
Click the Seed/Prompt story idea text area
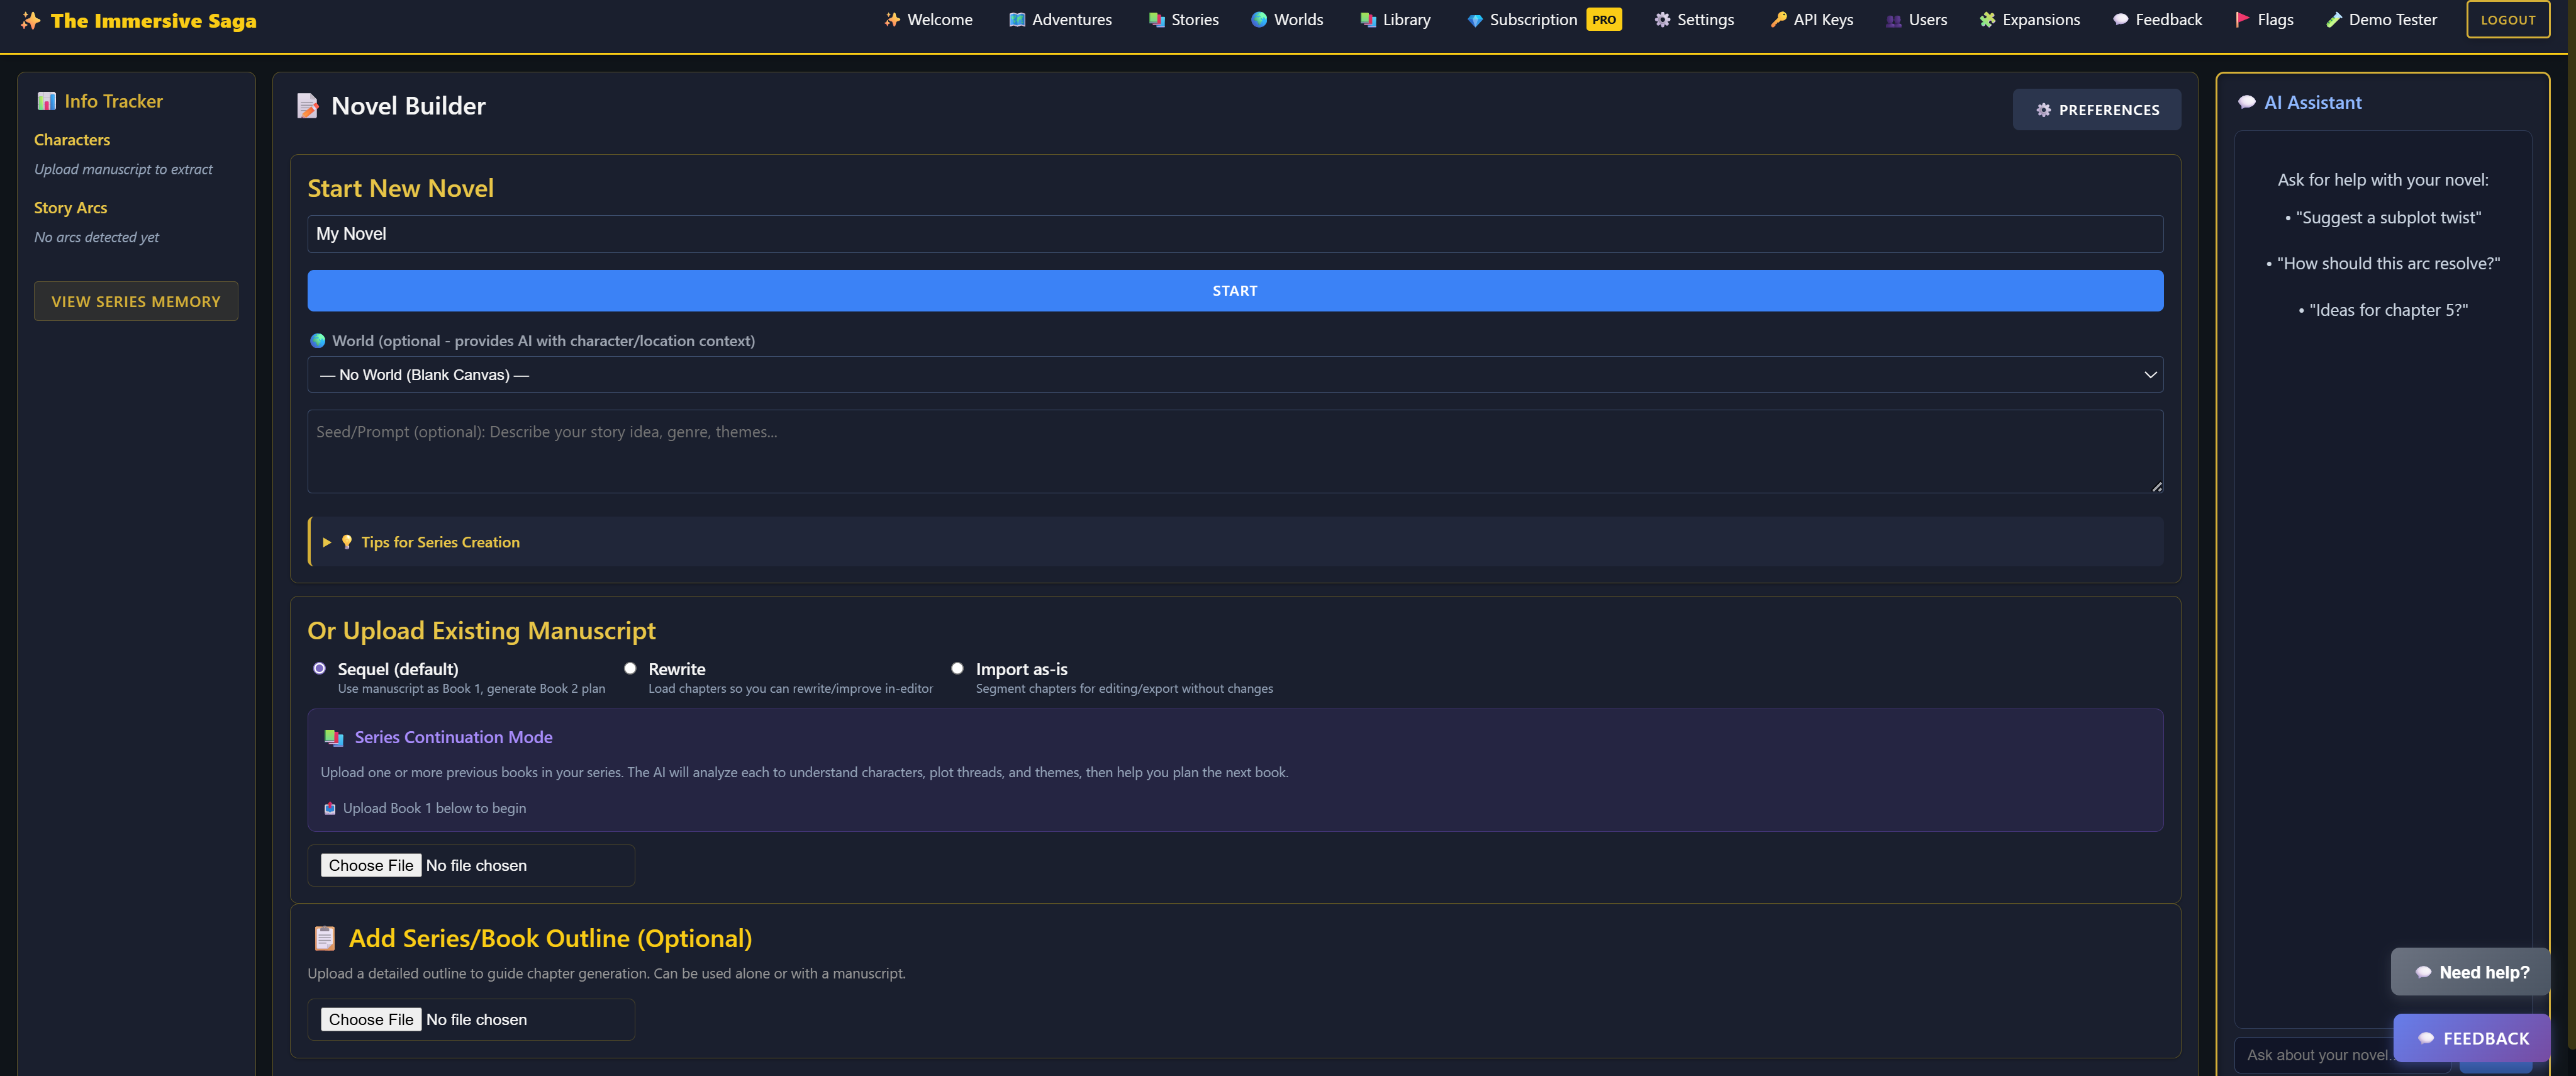pyautogui.click(x=1234, y=451)
